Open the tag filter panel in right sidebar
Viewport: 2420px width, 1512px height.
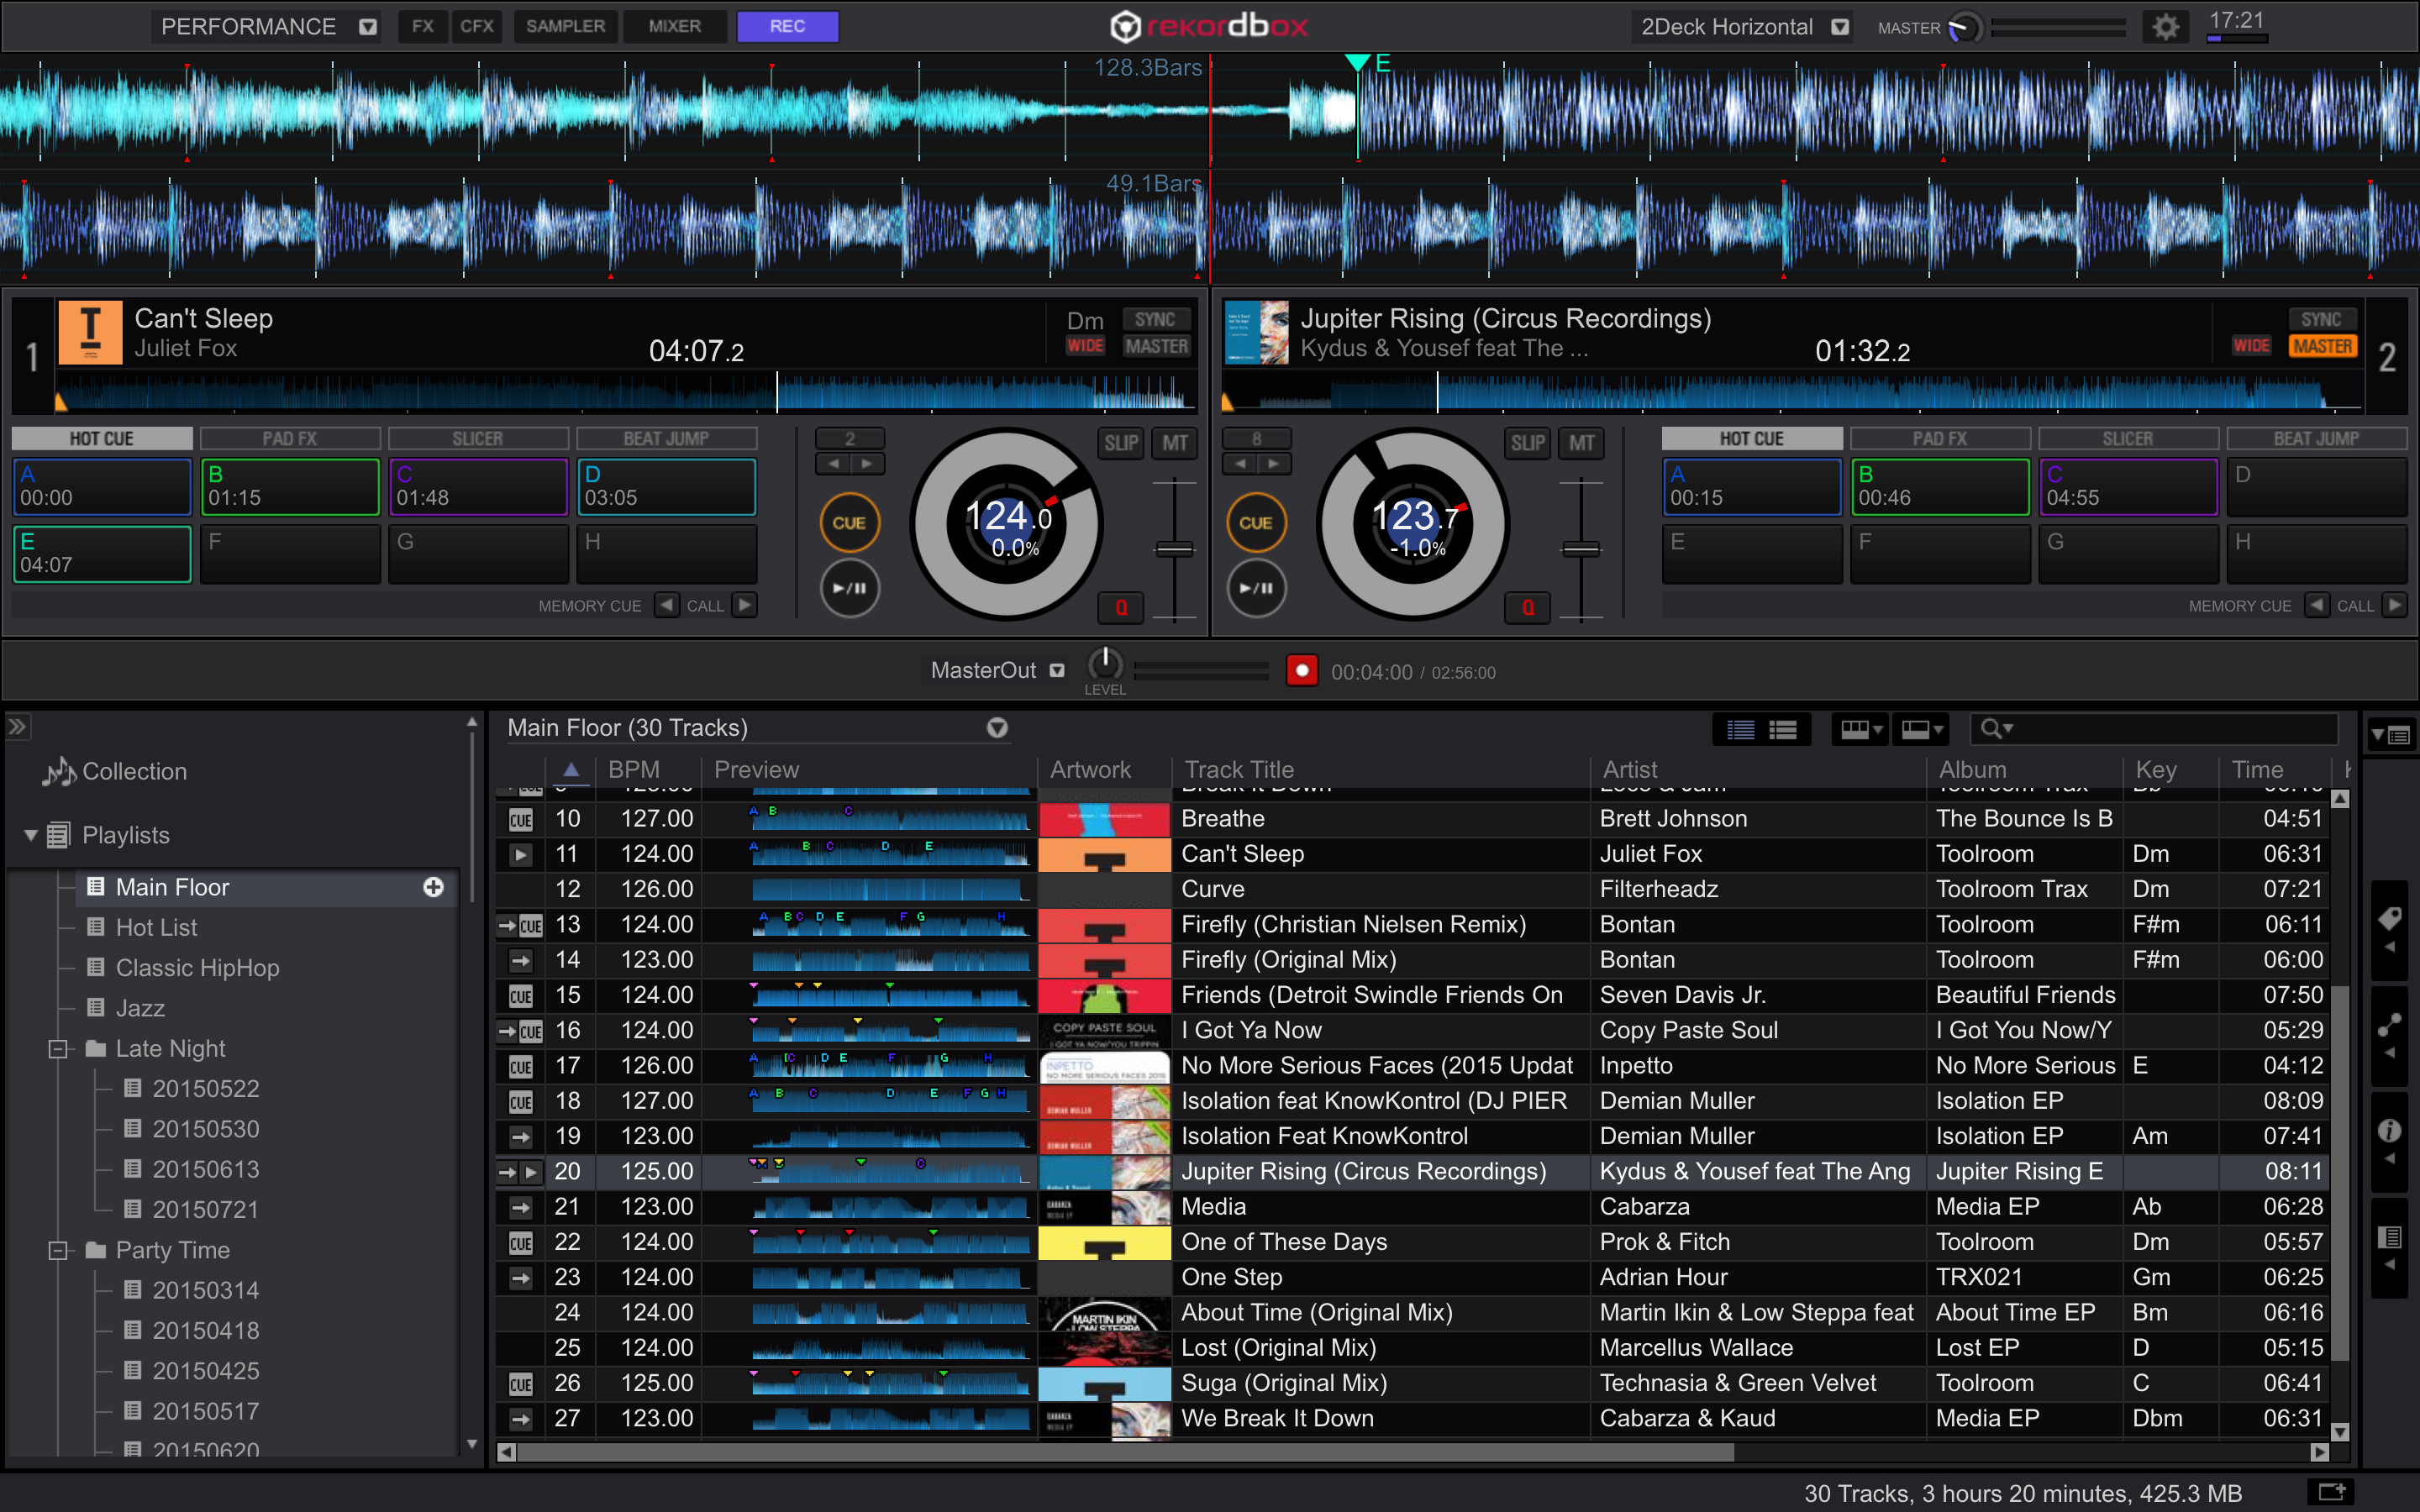(x=2390, y=918)
